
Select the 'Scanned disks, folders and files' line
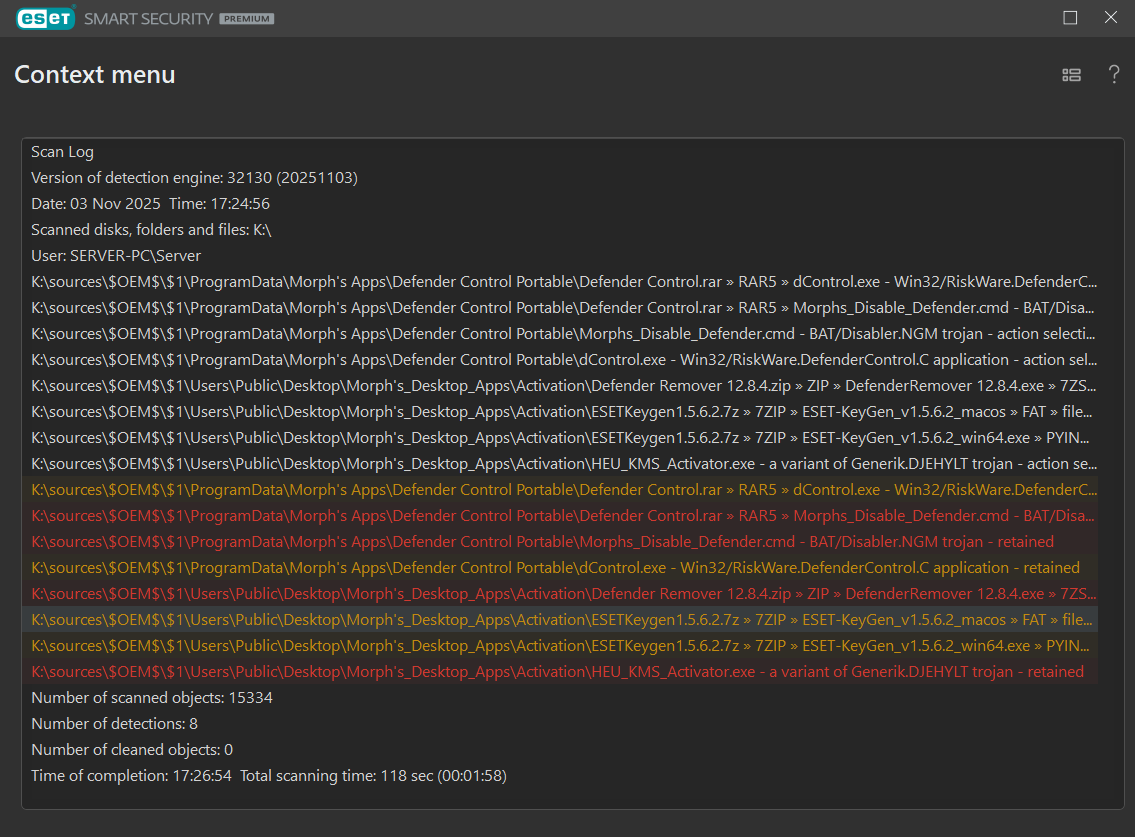pos(151,230)
